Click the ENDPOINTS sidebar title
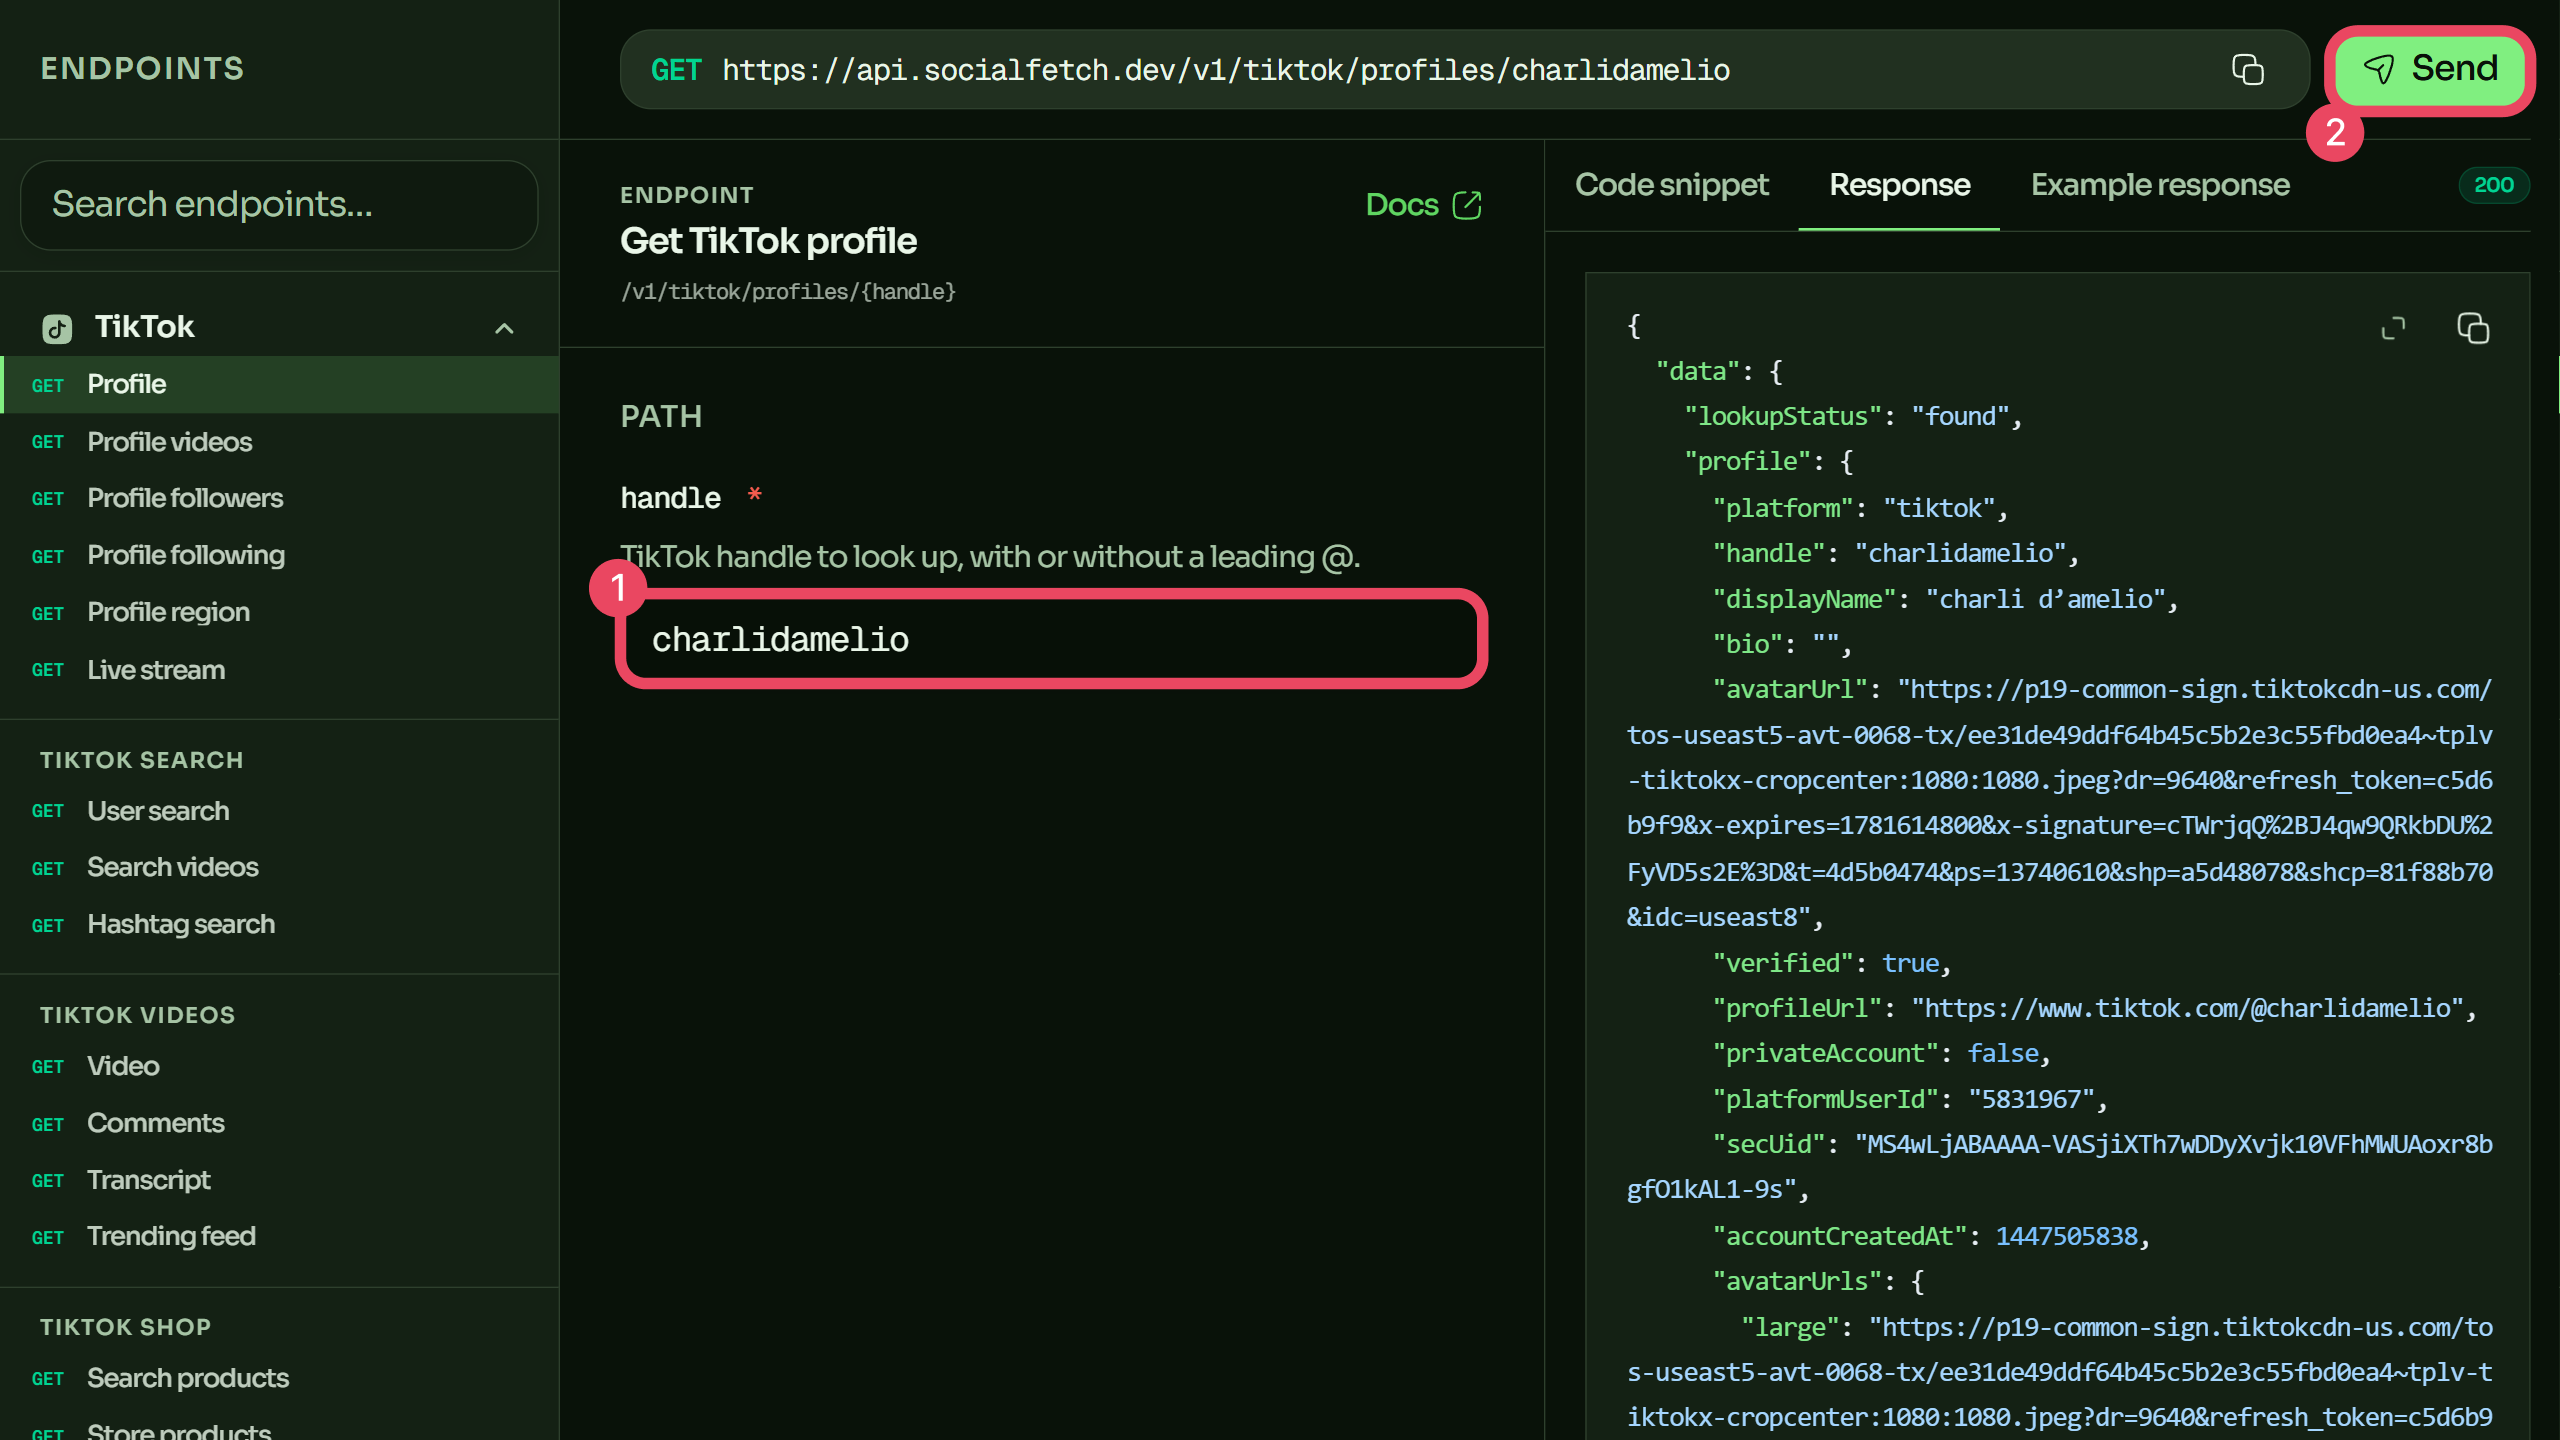 coord(143,68)
